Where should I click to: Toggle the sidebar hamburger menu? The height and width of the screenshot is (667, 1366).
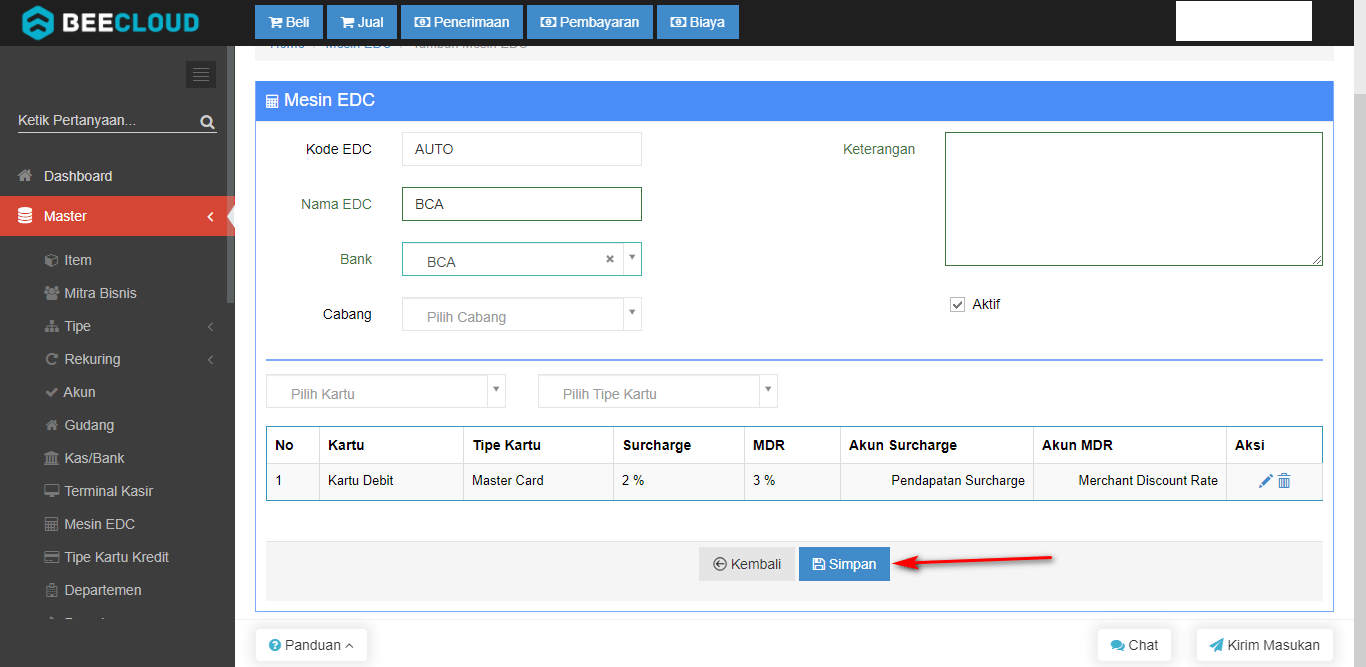point(201,74)
